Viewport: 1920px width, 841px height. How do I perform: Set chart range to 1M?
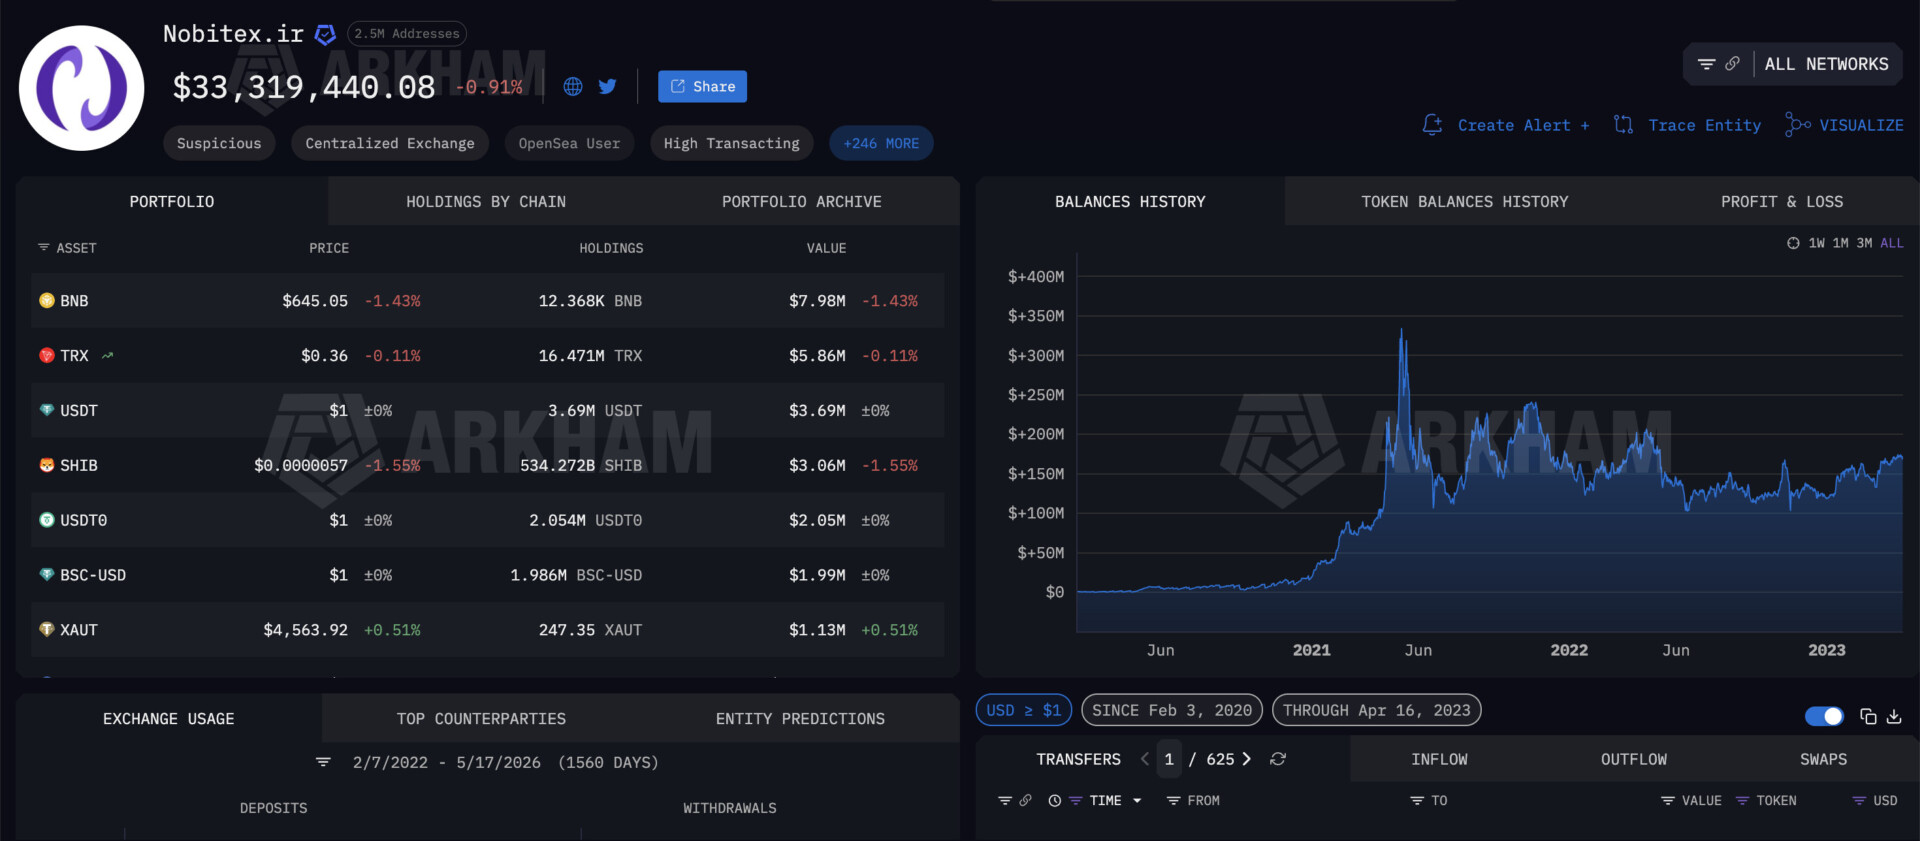[1840, 243]
